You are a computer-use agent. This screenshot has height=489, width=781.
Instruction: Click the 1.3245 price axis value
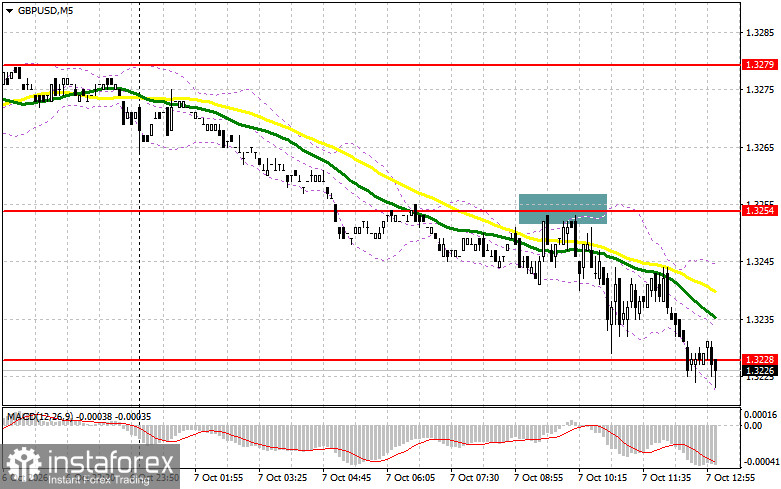coord(760,261)
